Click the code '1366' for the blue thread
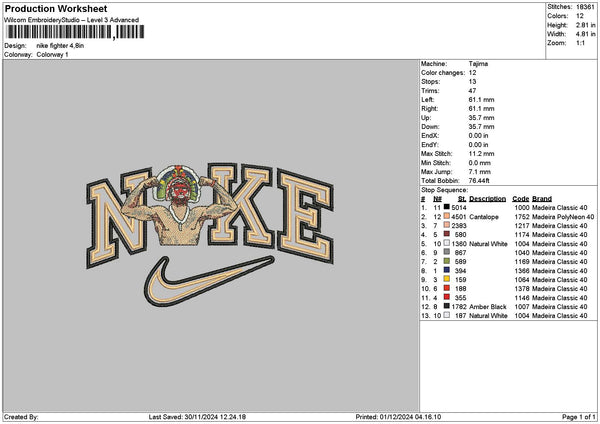This screenshot has height=424, width=600. tap(522, 271)
